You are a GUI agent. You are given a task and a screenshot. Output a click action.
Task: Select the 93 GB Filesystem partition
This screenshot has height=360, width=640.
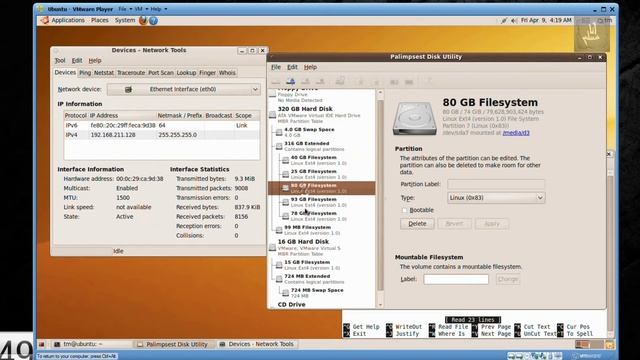[x=318, y=202]
